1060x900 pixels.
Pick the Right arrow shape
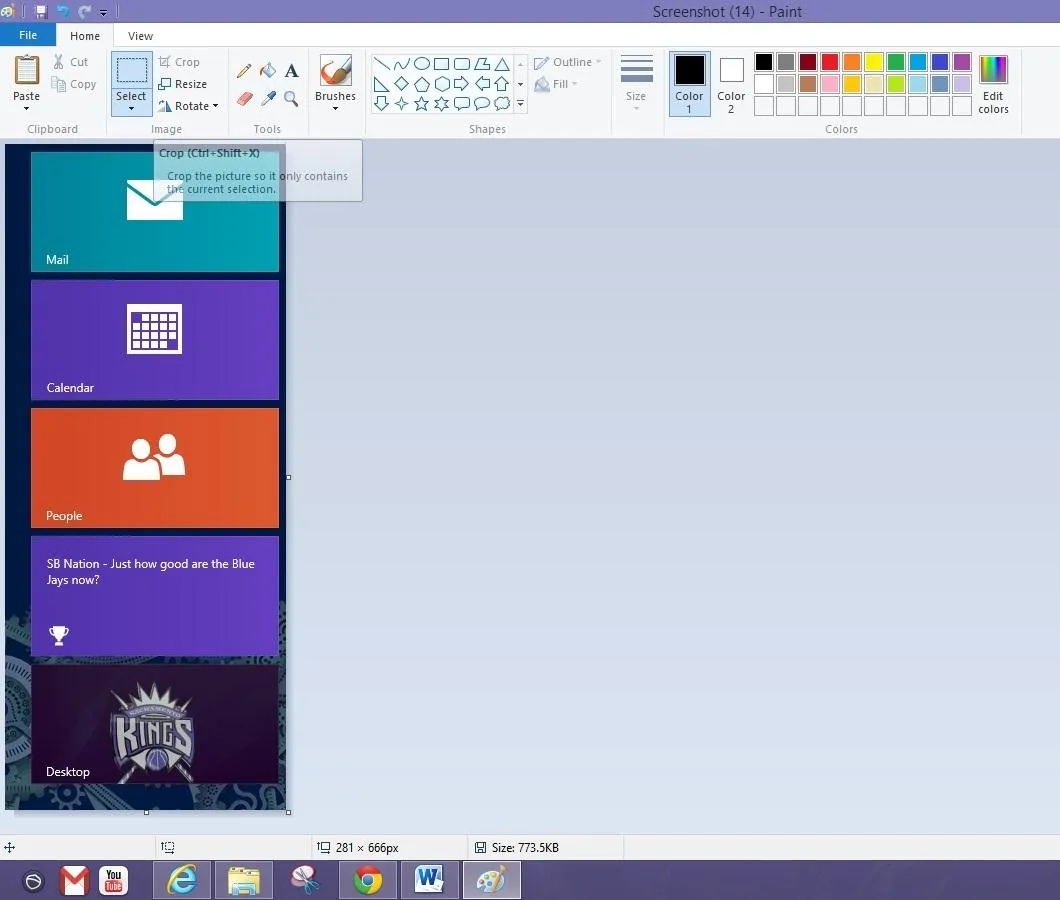pyautogui.click(x=462, y=84)
